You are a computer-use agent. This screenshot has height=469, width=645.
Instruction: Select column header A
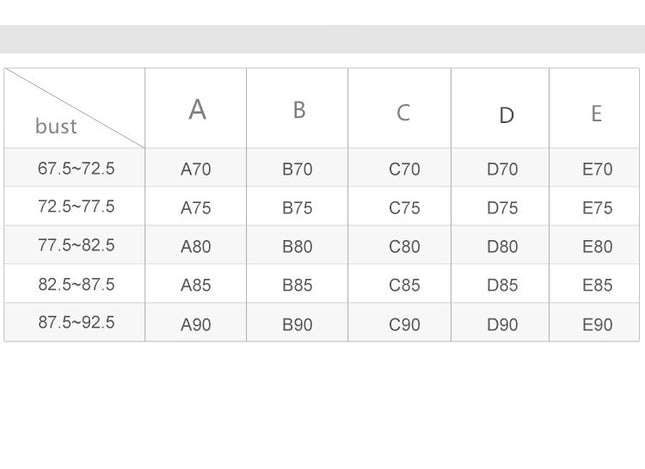coord(197,109)
